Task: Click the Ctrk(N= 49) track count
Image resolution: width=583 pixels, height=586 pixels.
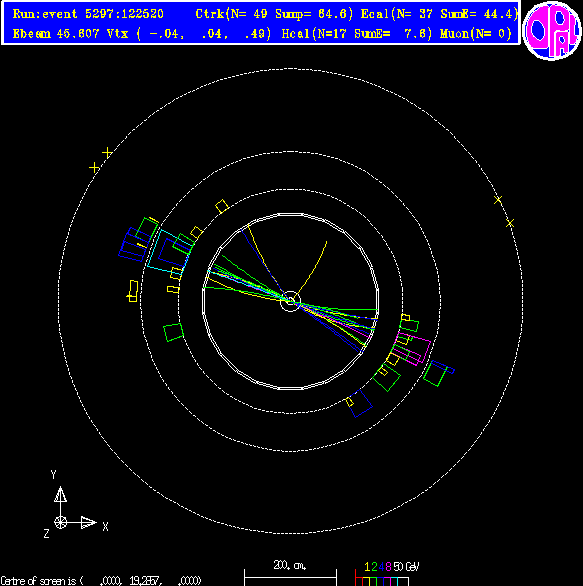Action: tap(232, 14)
